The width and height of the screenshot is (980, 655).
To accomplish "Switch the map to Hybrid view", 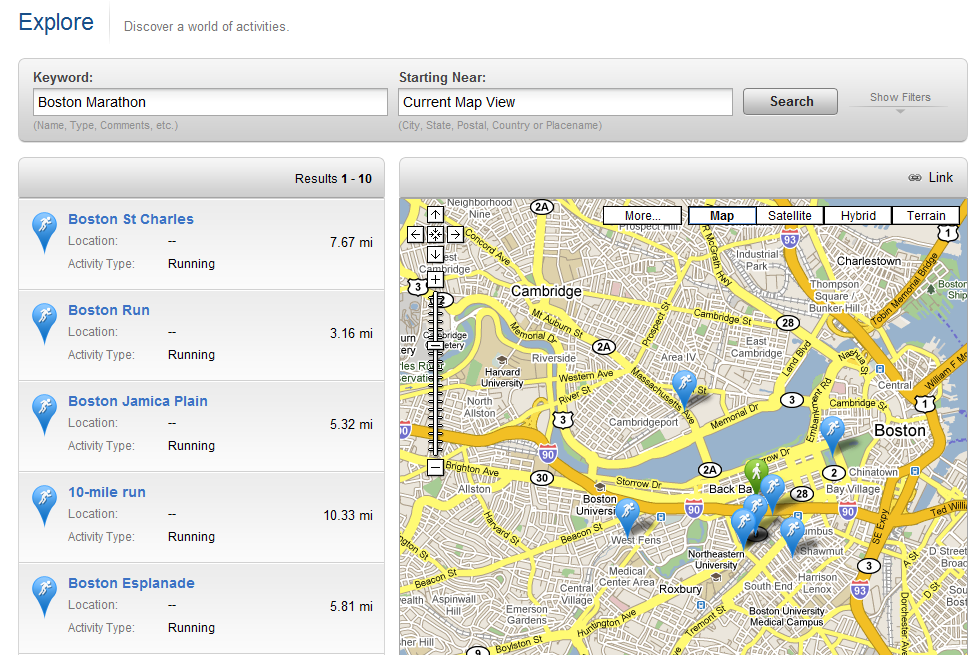I will tap(858, 216).
